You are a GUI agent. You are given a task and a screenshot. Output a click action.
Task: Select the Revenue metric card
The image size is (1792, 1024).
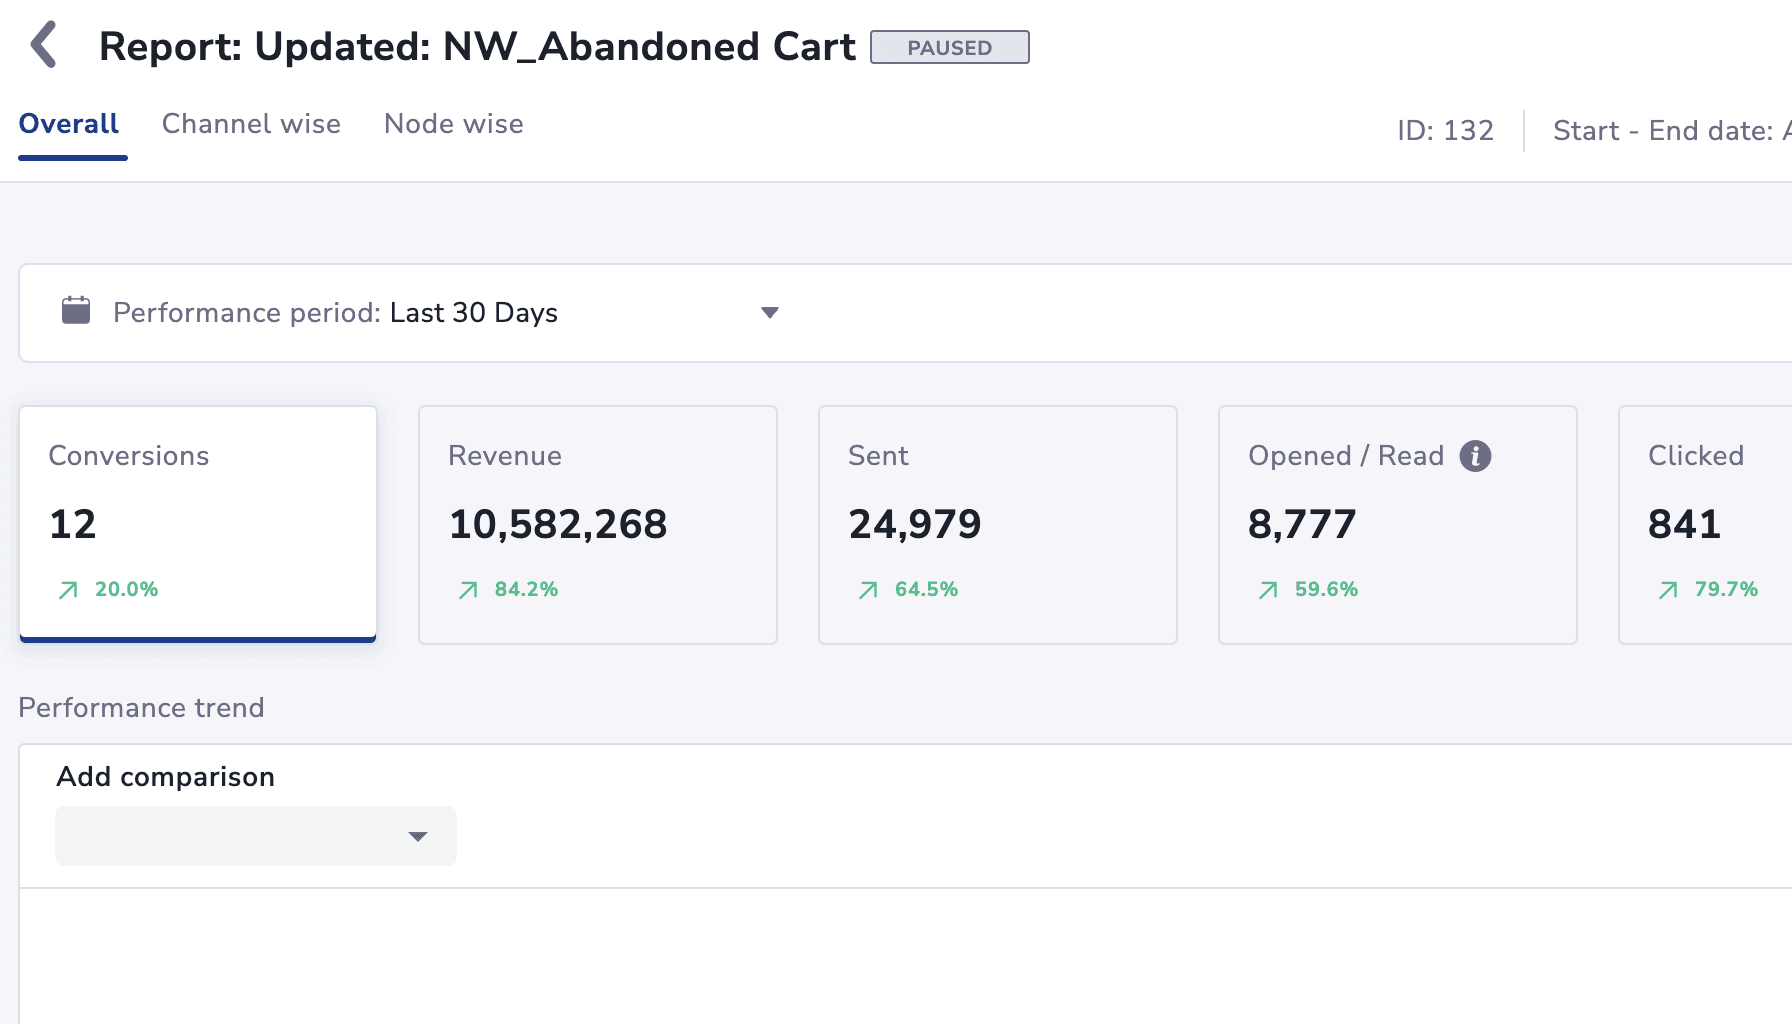point(598,524)
